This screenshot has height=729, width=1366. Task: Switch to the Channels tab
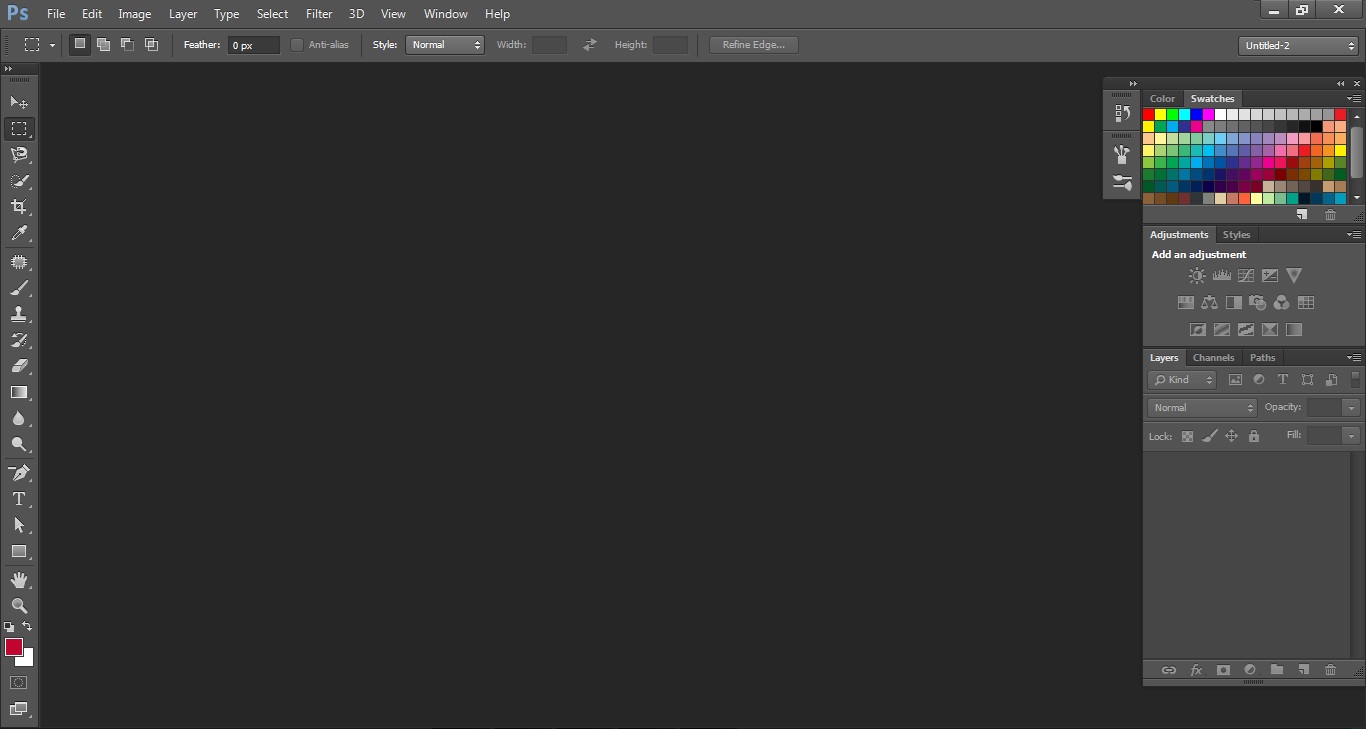click(x=1213, y=358)
